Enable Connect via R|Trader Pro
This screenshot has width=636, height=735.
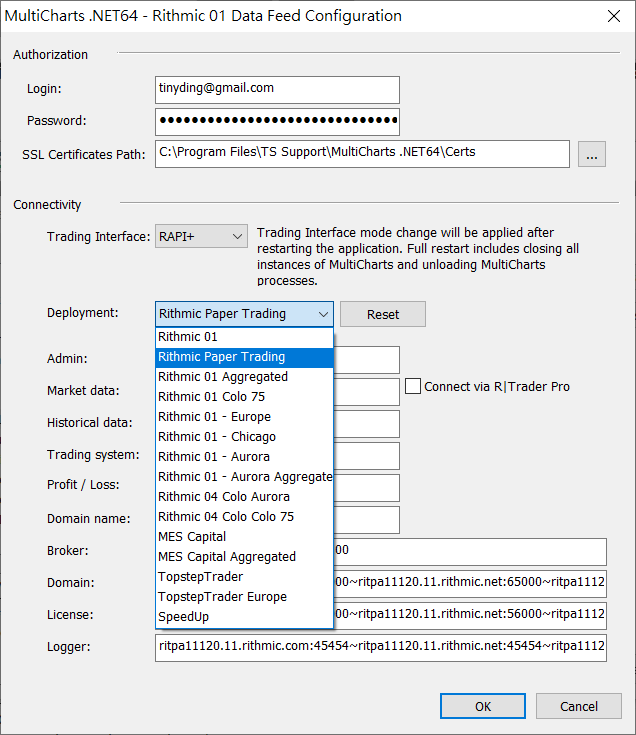(412, 386)
